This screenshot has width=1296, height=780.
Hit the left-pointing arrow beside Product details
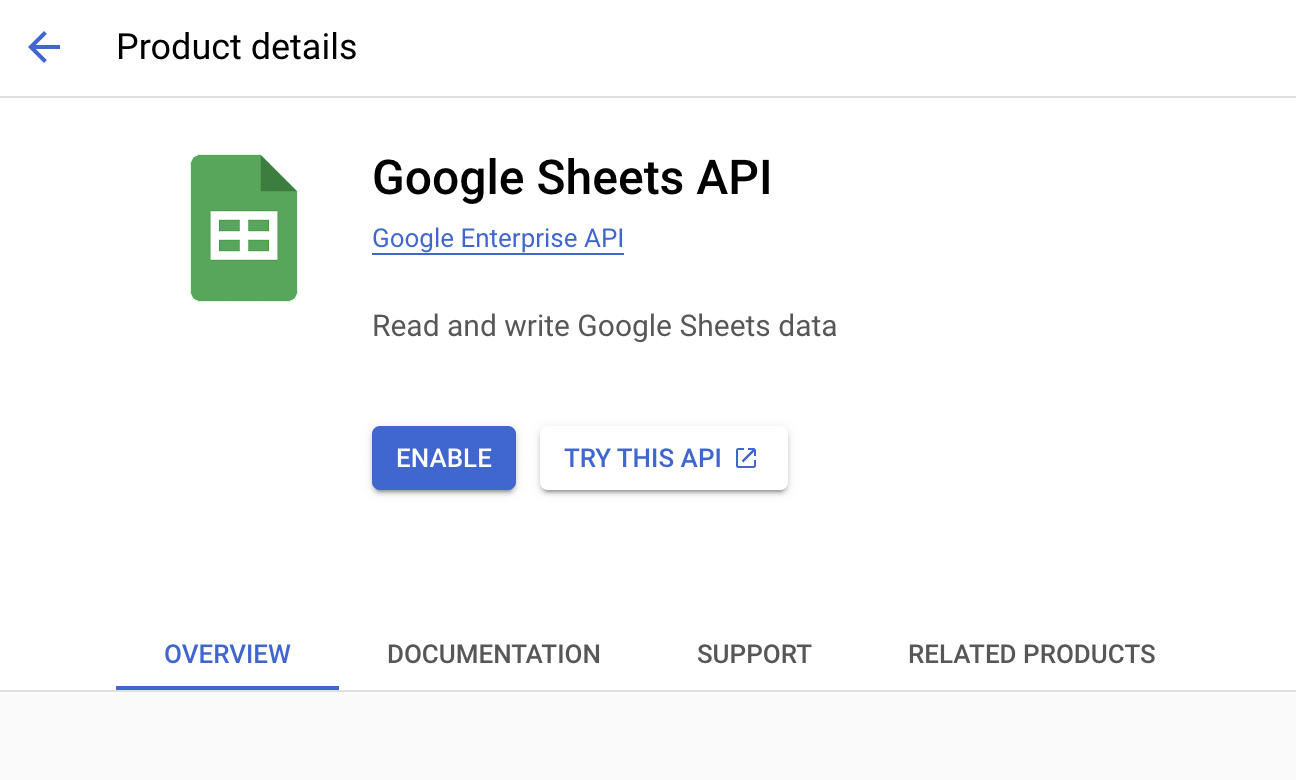pos(43,47)
